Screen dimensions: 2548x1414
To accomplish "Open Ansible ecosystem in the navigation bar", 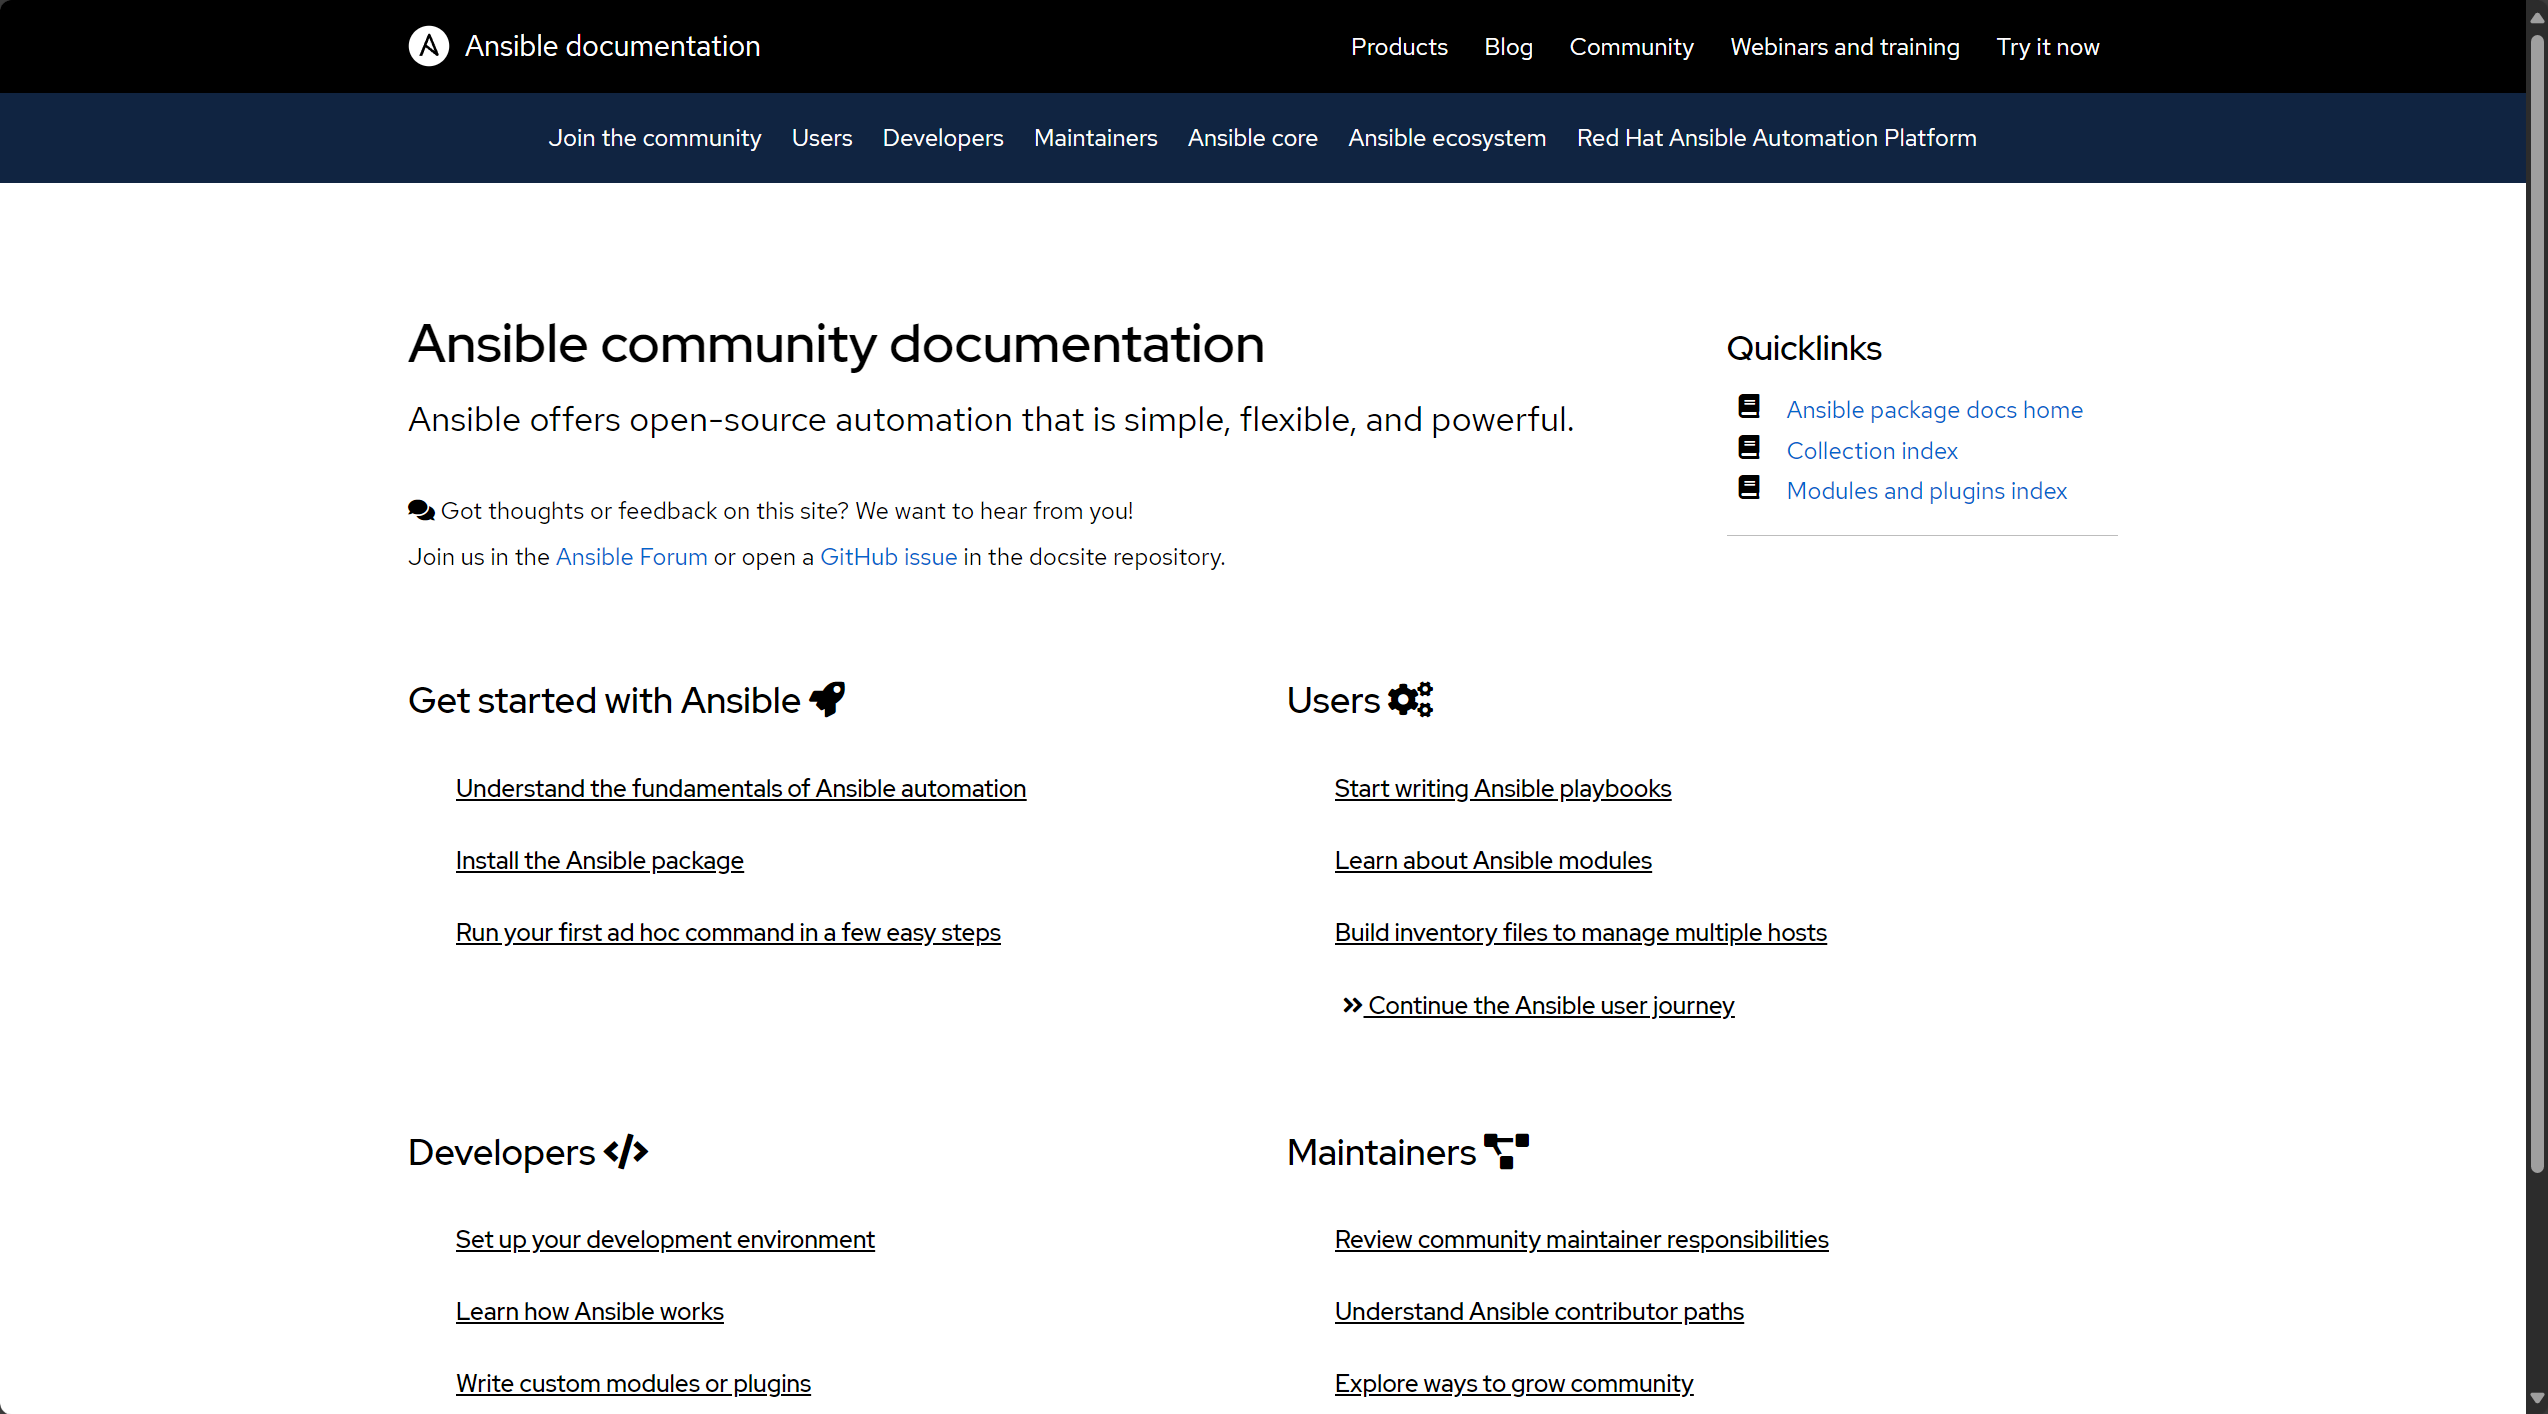I will (1447, 138).
